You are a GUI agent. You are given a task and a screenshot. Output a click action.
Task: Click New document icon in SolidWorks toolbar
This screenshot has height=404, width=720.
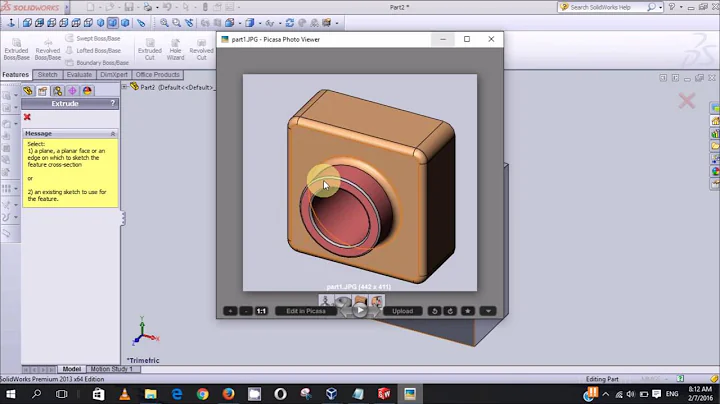(x=90, y=7)
